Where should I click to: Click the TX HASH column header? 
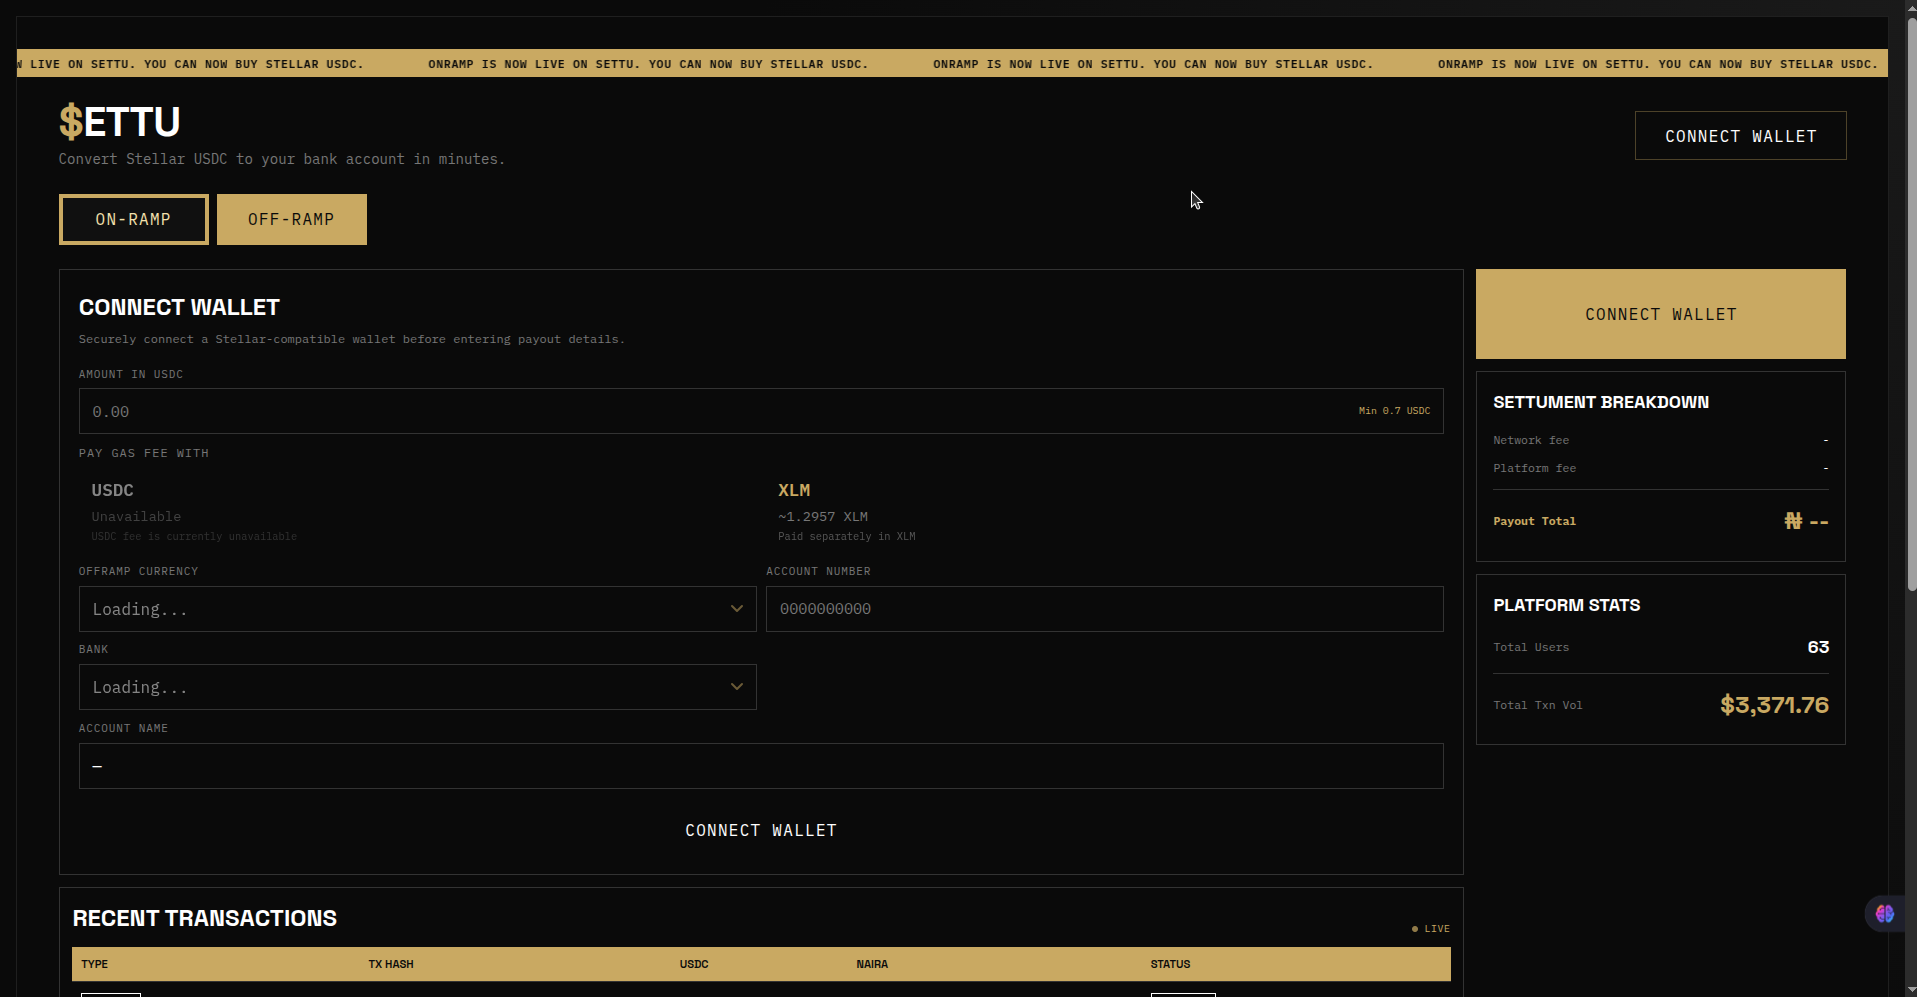tap(391, 964)
